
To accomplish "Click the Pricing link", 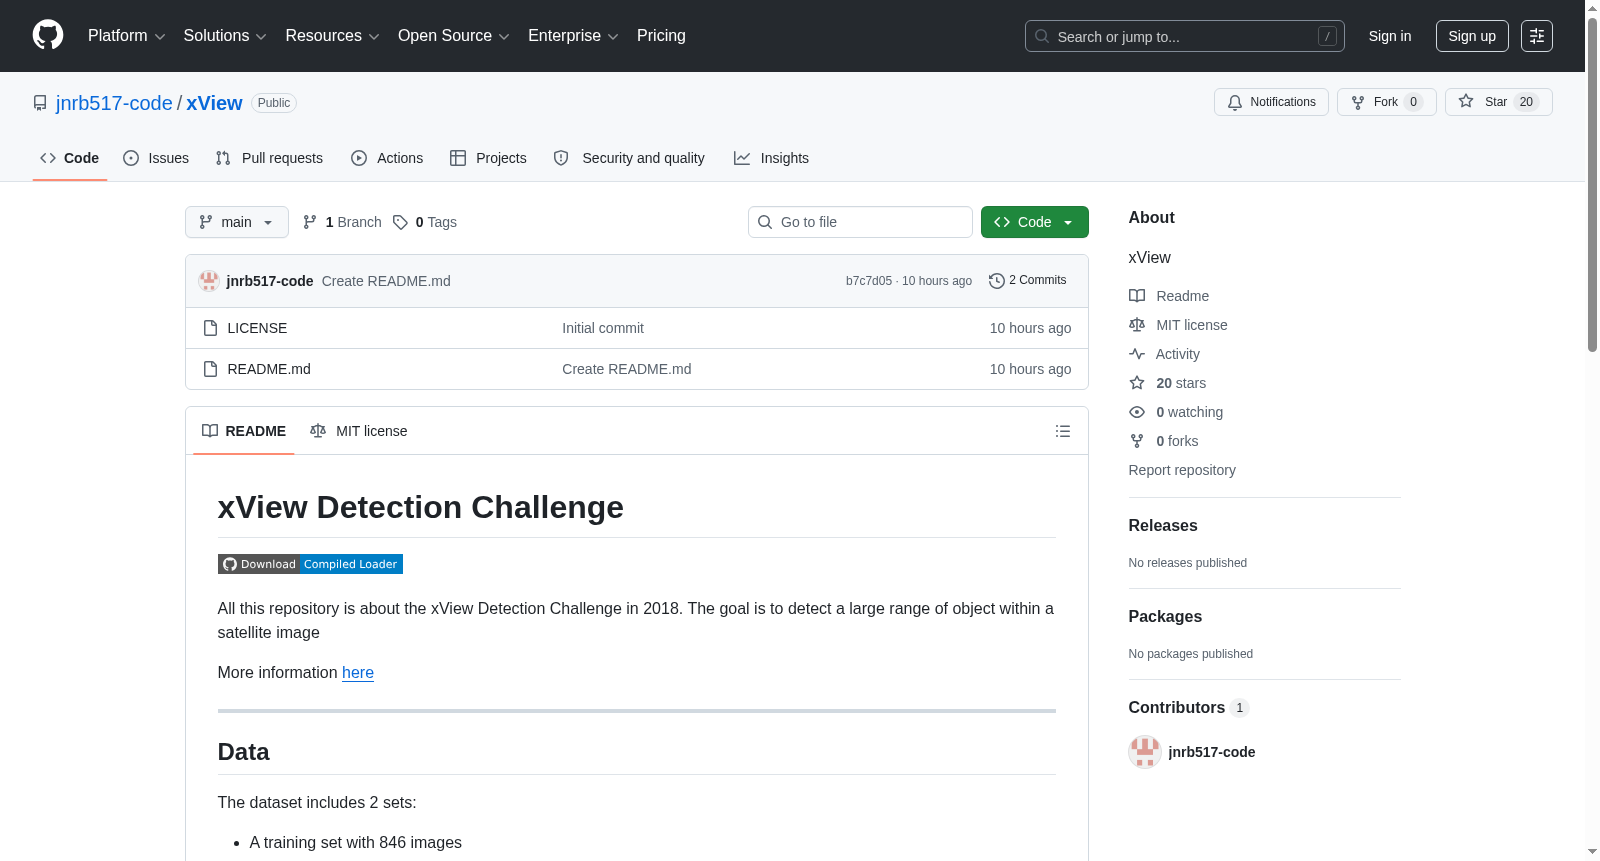I will 661,36.
